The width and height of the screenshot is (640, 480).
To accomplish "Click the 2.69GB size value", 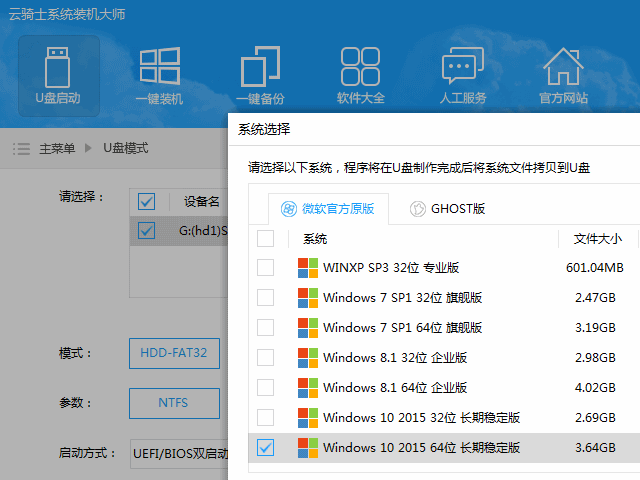I will (x=595, y=418).
